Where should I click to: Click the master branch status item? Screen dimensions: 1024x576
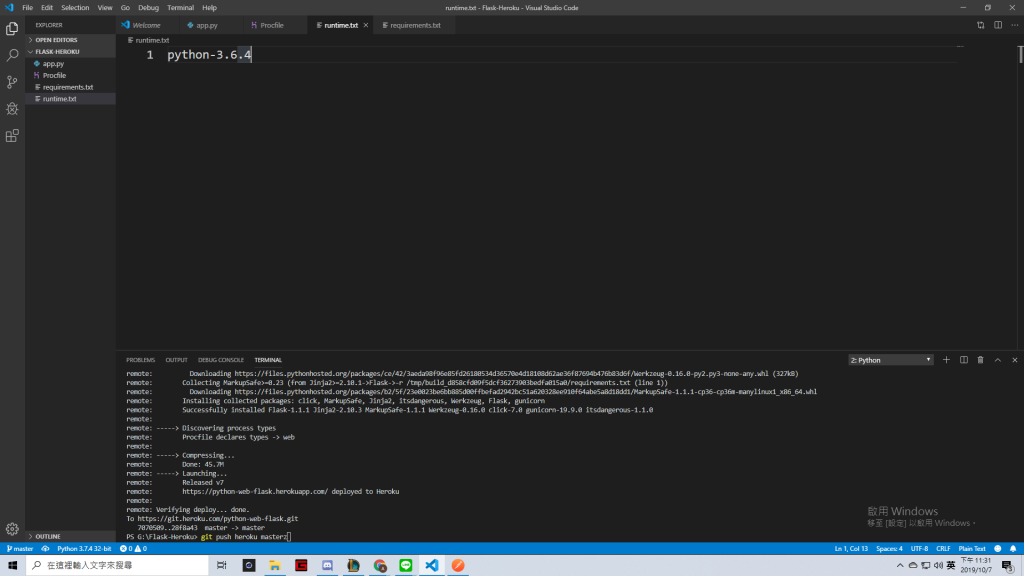(20, 549)
